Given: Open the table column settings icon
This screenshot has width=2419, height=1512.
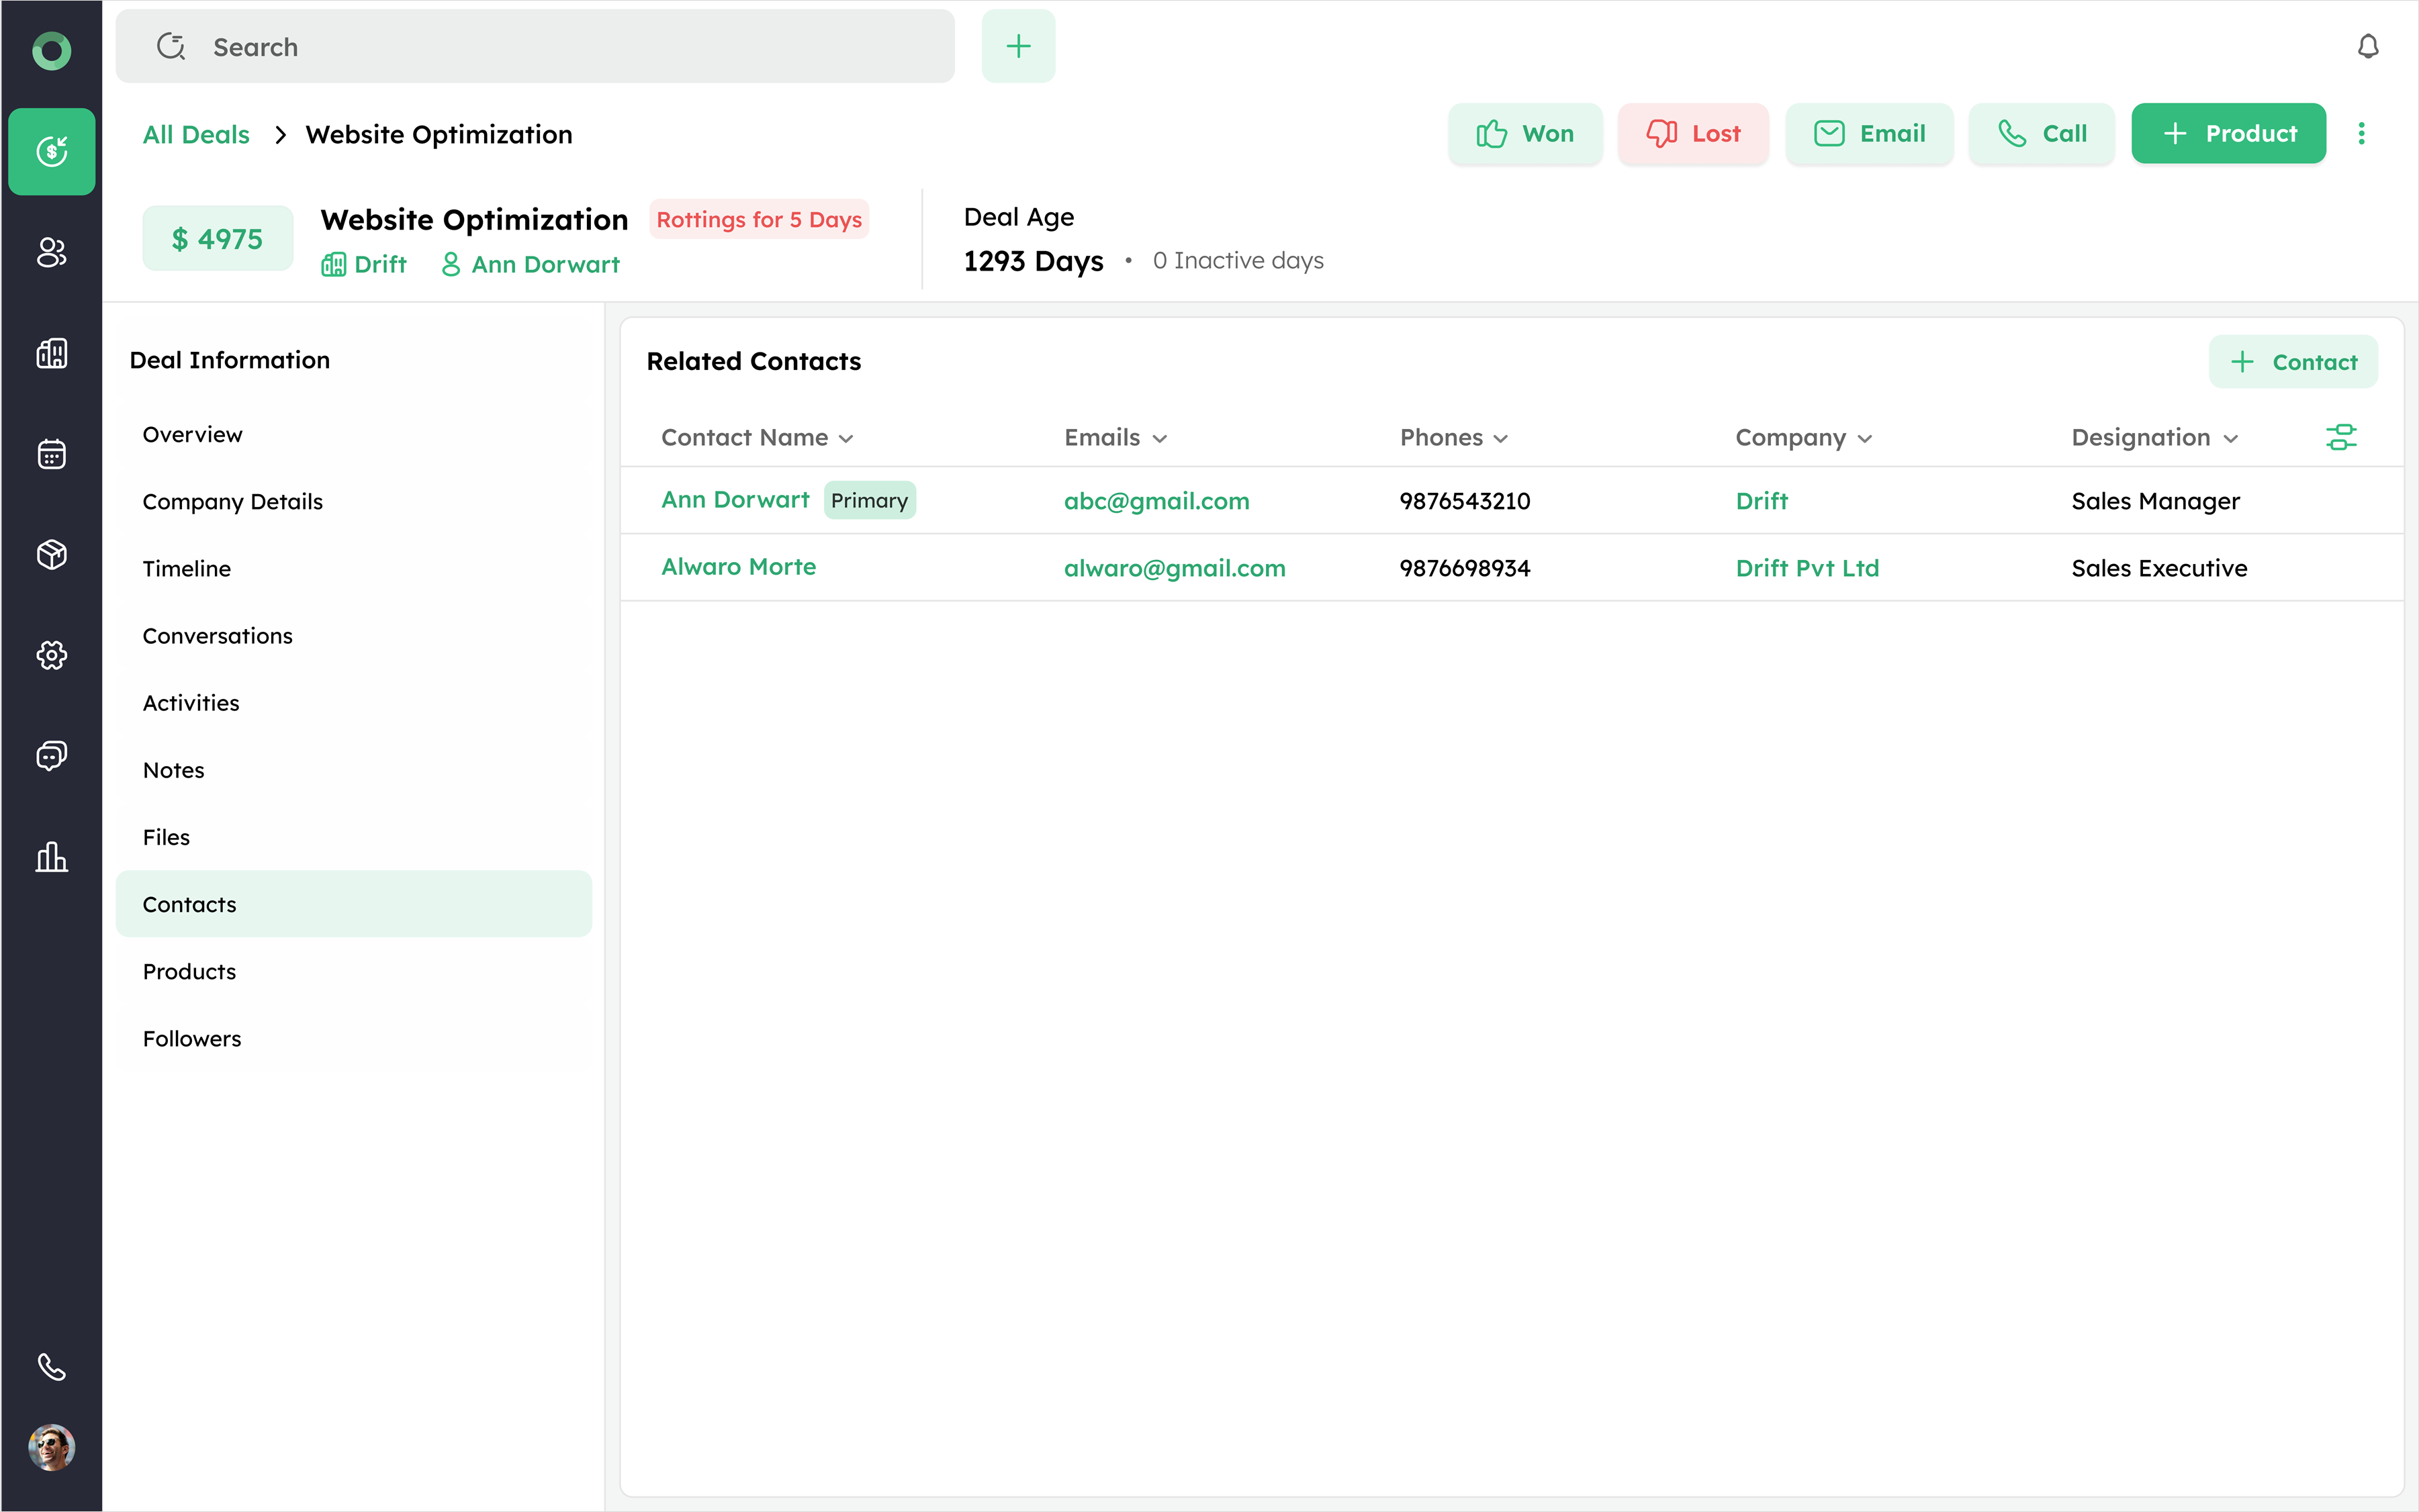Looking at the screenshot, I should 2340,437.
